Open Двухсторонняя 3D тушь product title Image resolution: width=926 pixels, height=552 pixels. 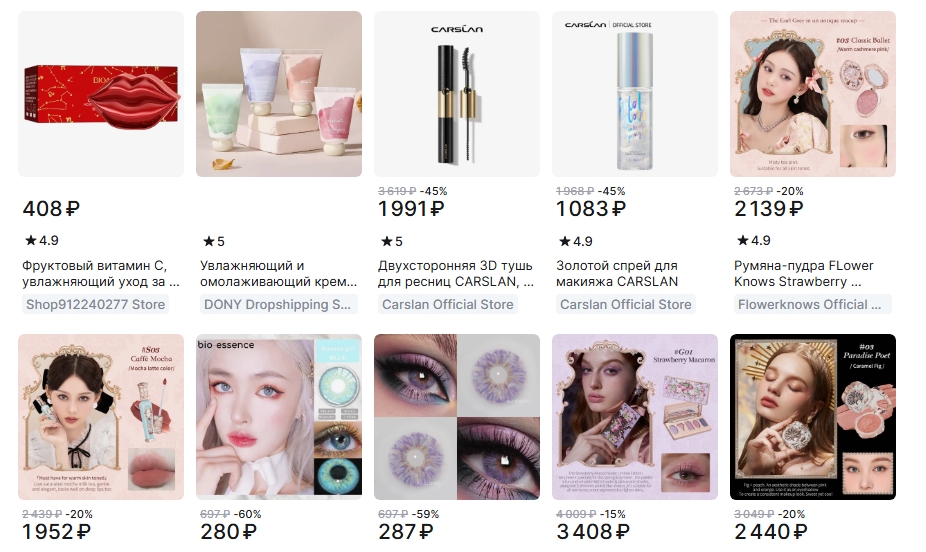(456, 273)
